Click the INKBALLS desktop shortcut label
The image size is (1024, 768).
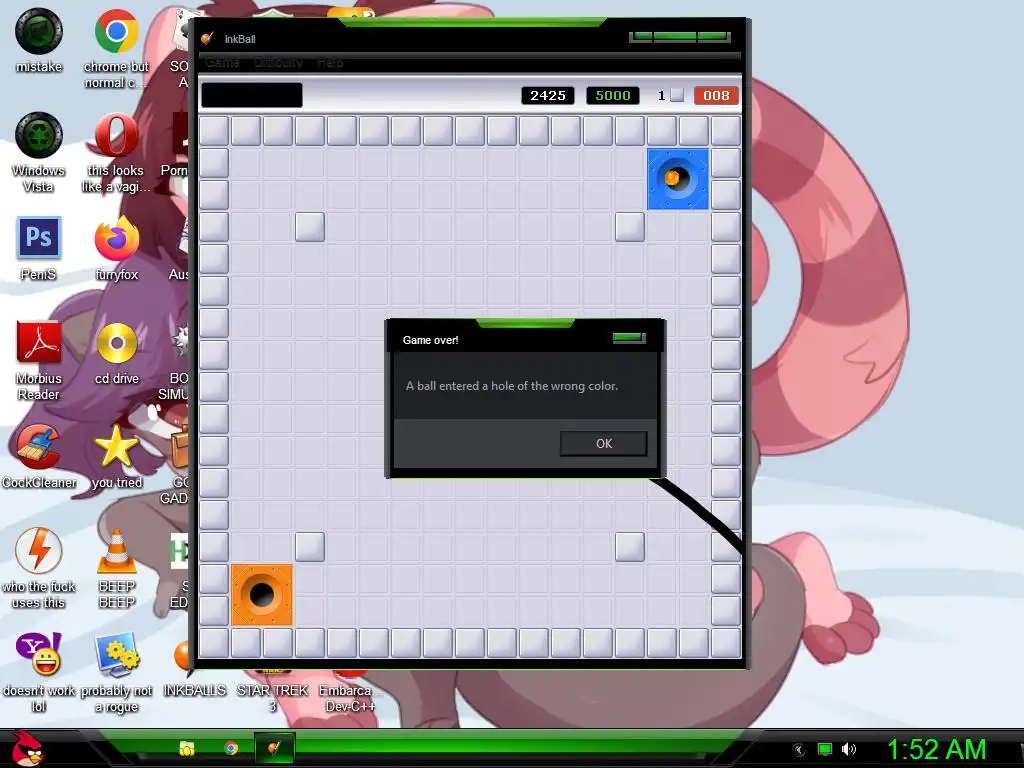click(x=195, y=690)
